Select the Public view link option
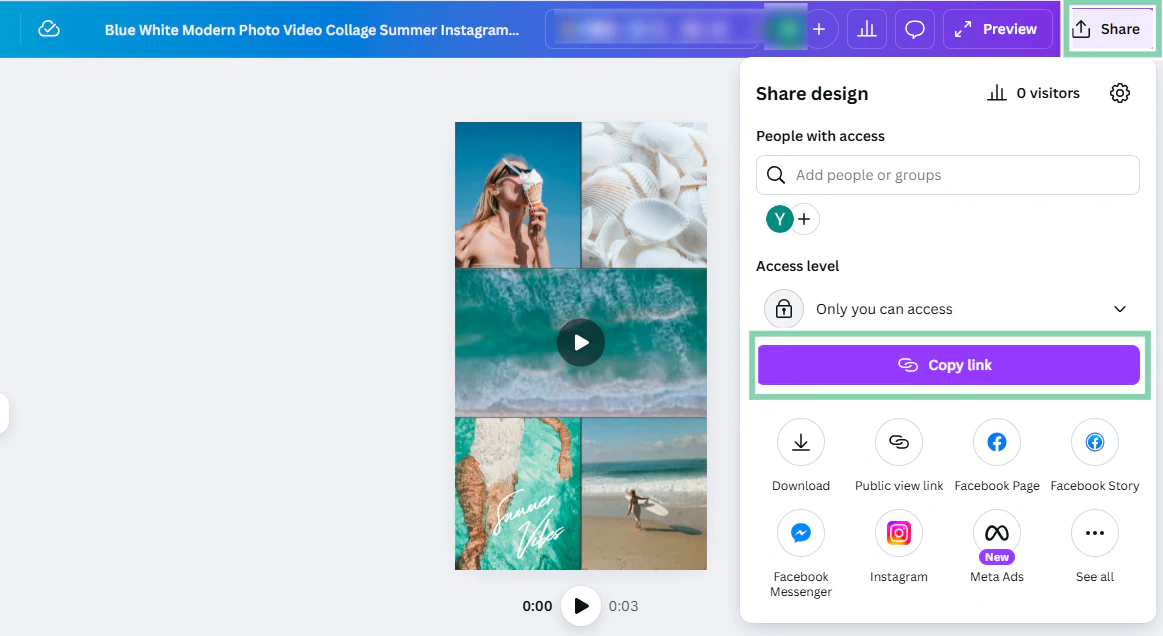 (899, 456)
